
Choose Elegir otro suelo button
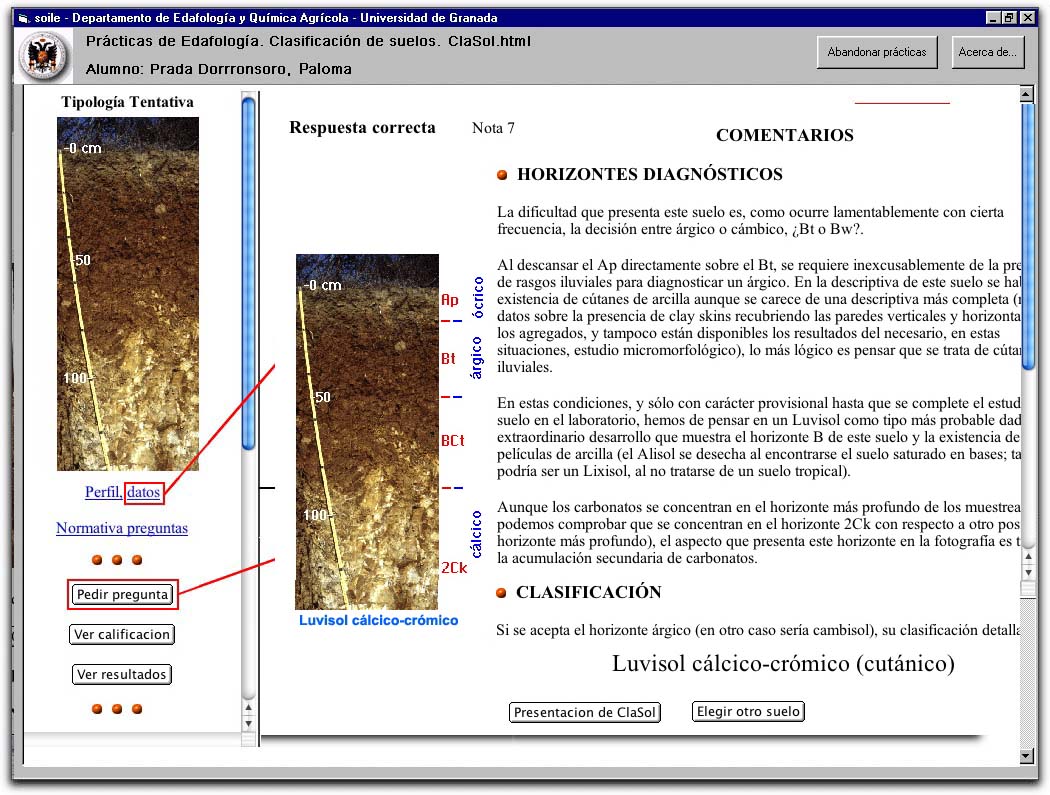pos(748,711)
